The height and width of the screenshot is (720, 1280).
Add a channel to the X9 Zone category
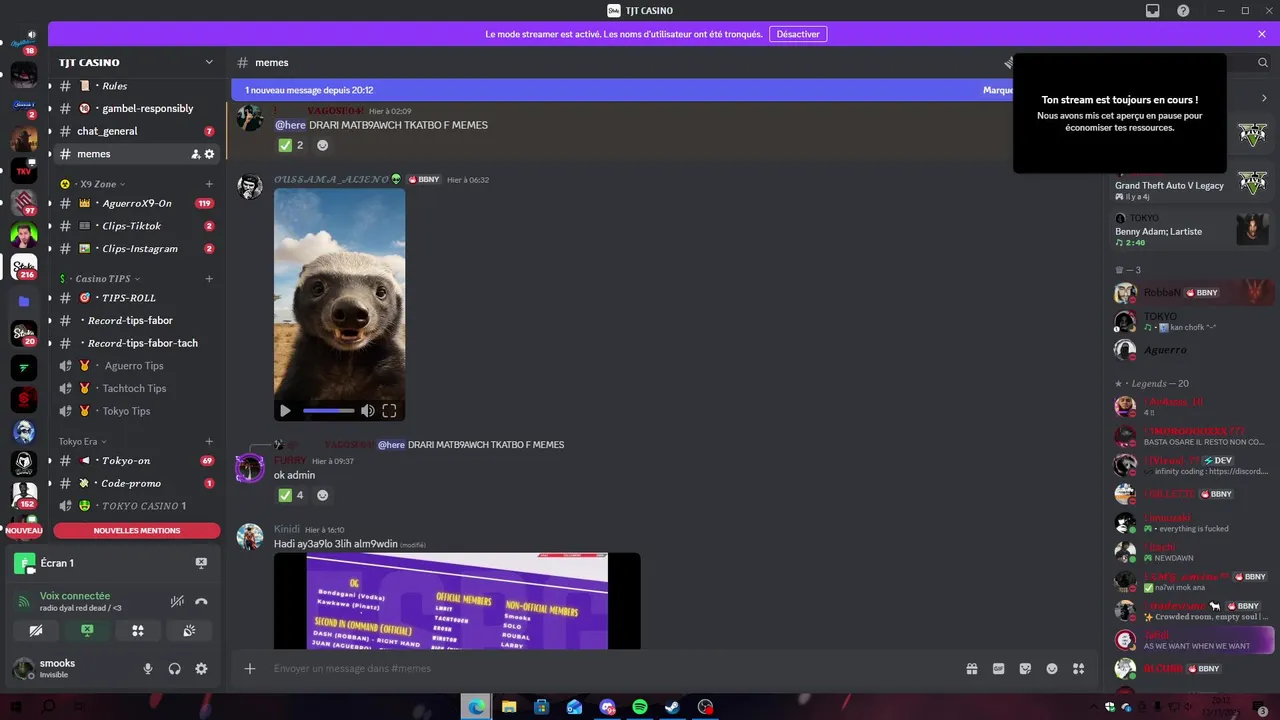pyautogui.click(x=209, y=184)
